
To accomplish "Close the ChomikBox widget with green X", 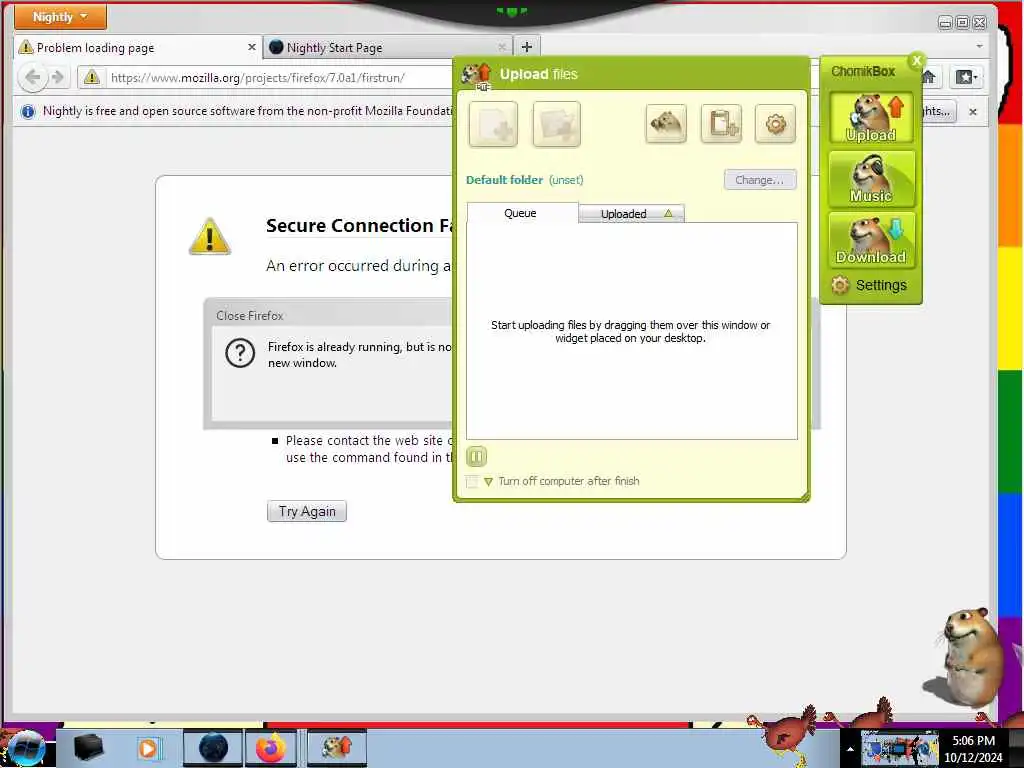I will click(916, 60).
